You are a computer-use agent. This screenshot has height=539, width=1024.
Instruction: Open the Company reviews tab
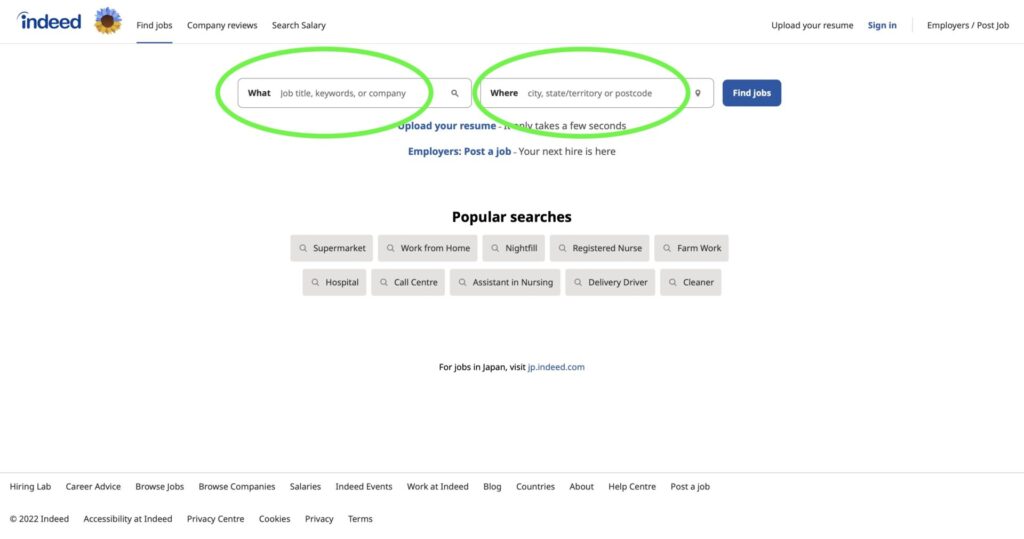point(222,25)
